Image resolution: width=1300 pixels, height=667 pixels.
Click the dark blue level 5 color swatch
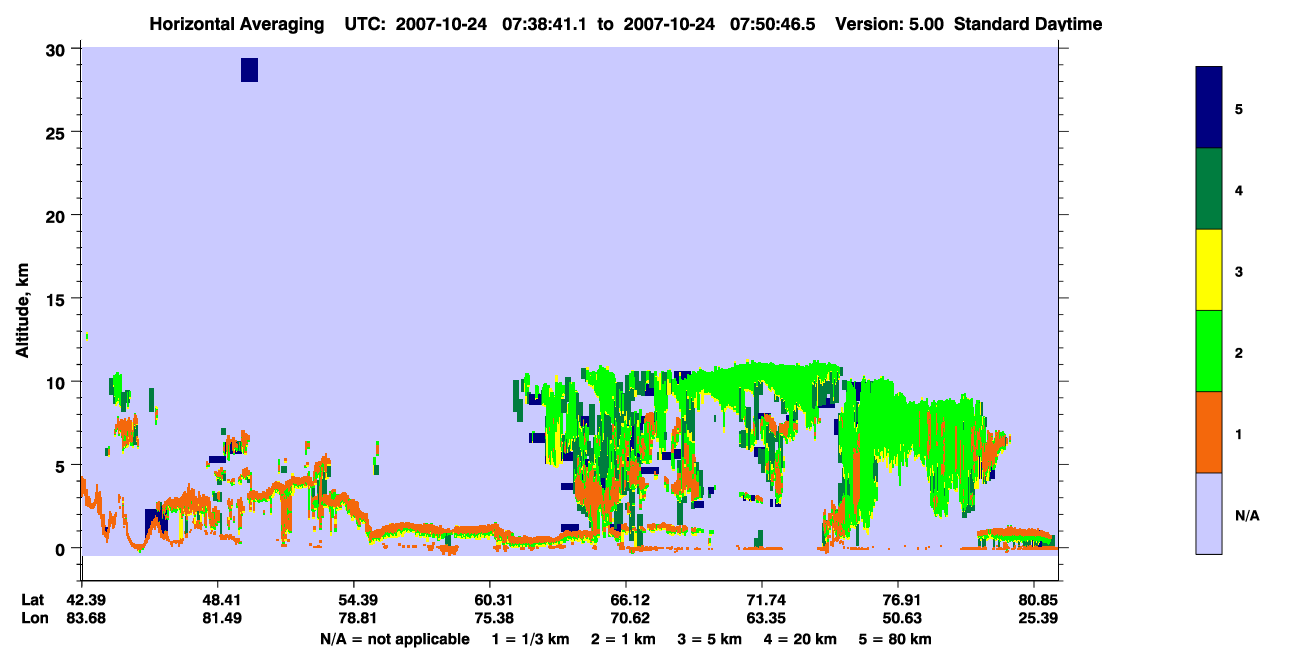click(x=1209, y=108)
